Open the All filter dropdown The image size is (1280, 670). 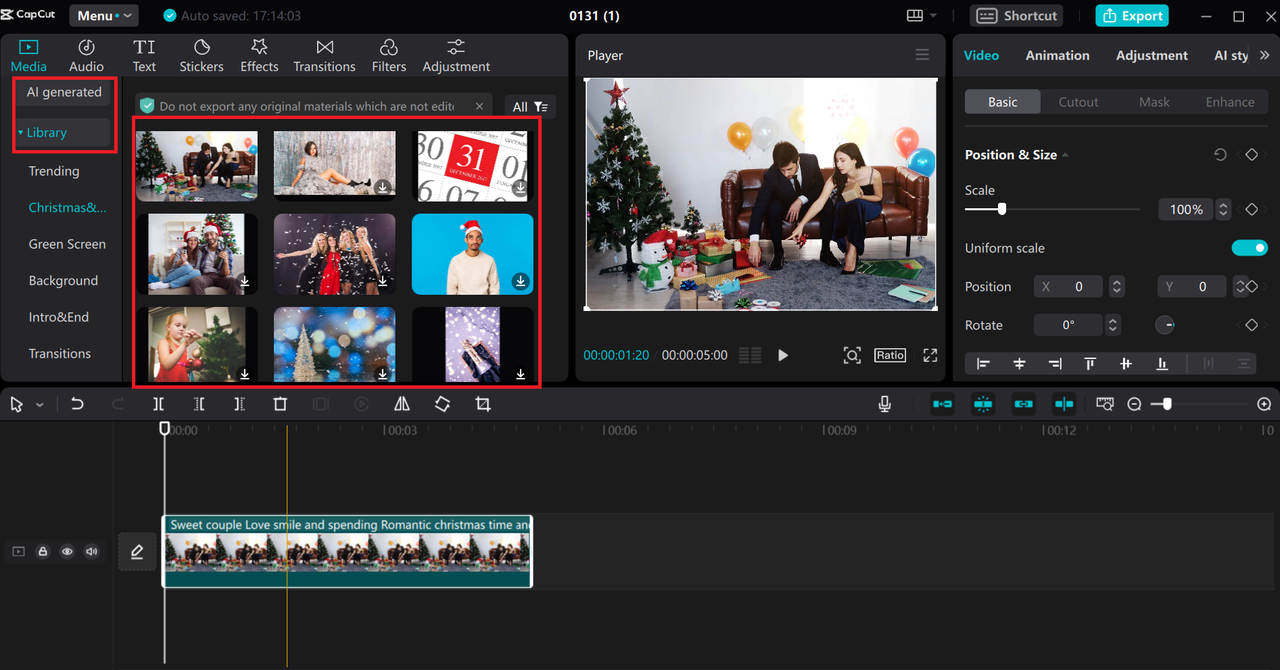(530, 106)
